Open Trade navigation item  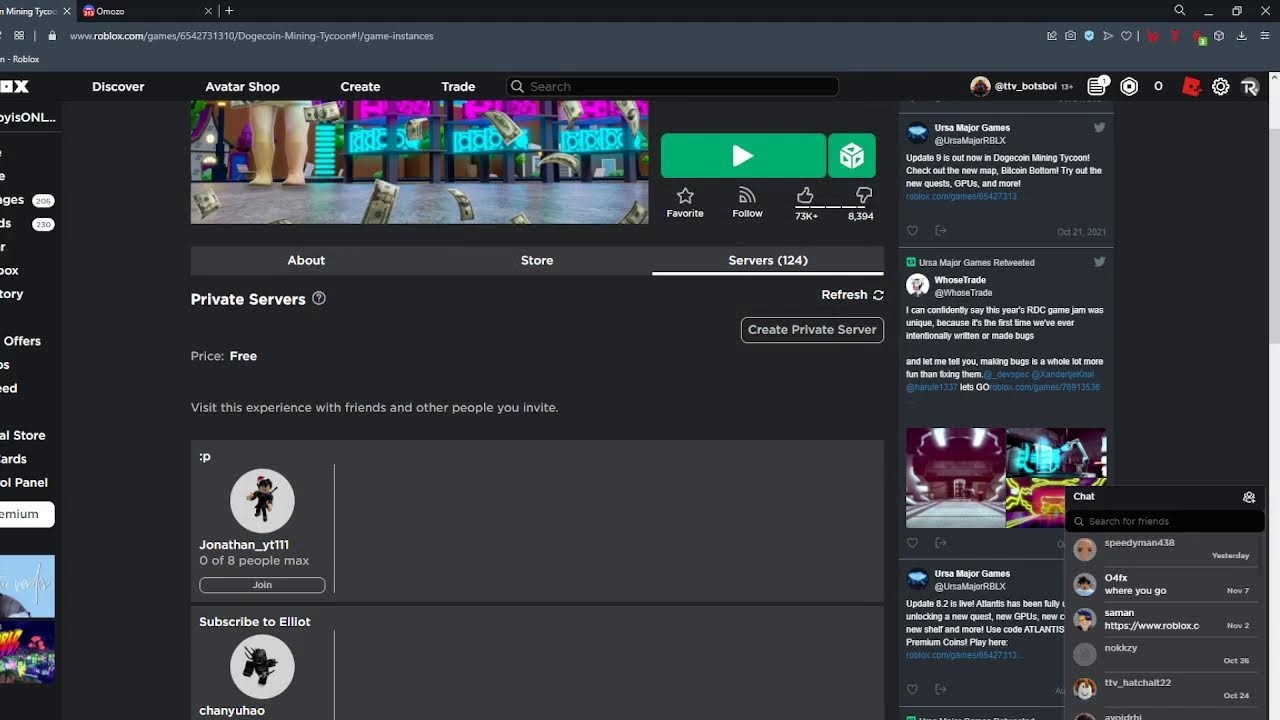[x=458, y=87]
